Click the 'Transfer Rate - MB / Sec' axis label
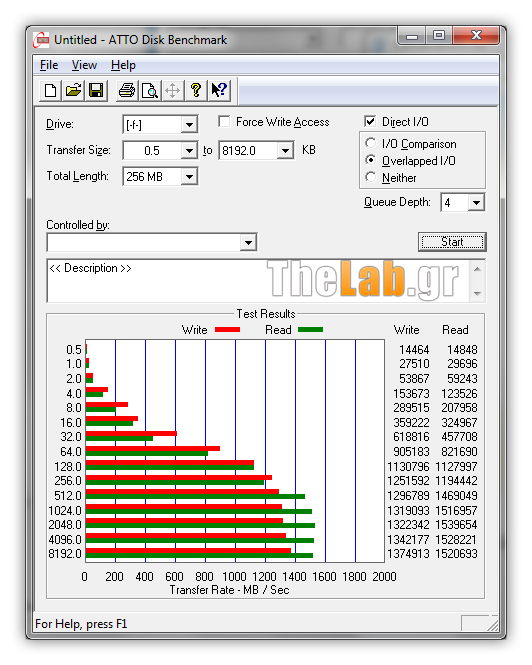The image size is (532, 665). pos(230,590)
